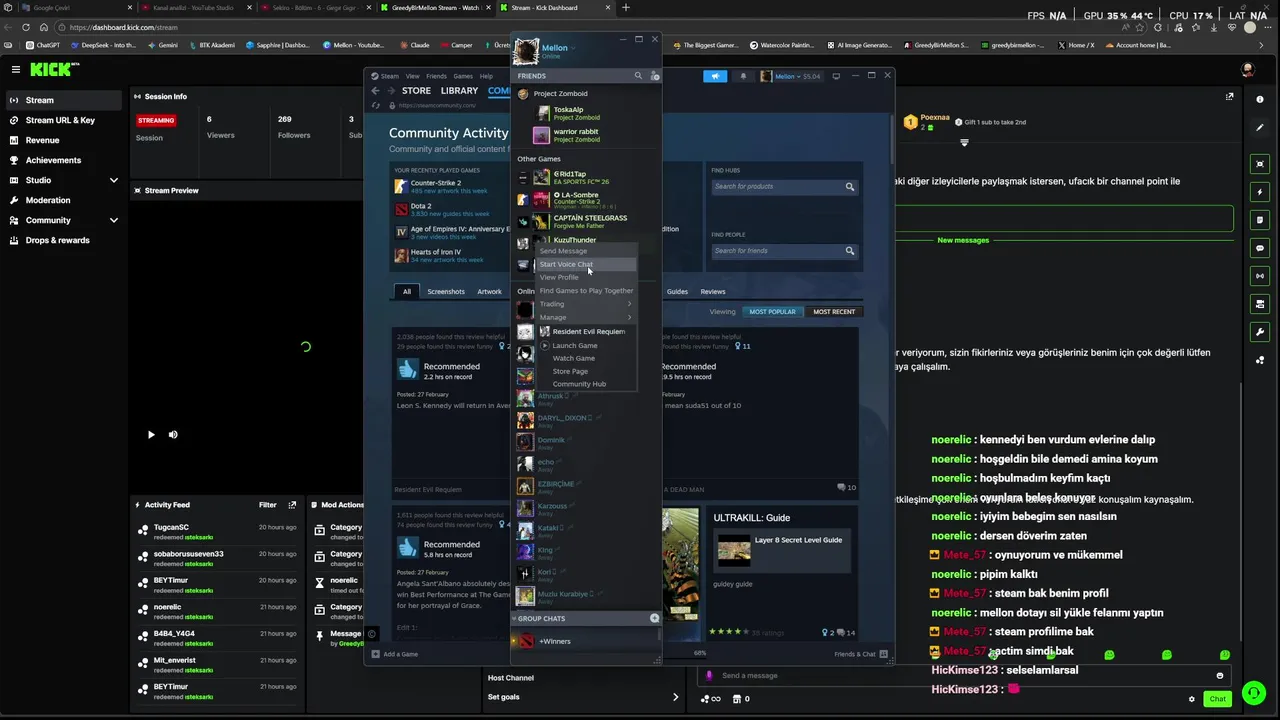Toggle Steam Big Picture mode icon

836,76
